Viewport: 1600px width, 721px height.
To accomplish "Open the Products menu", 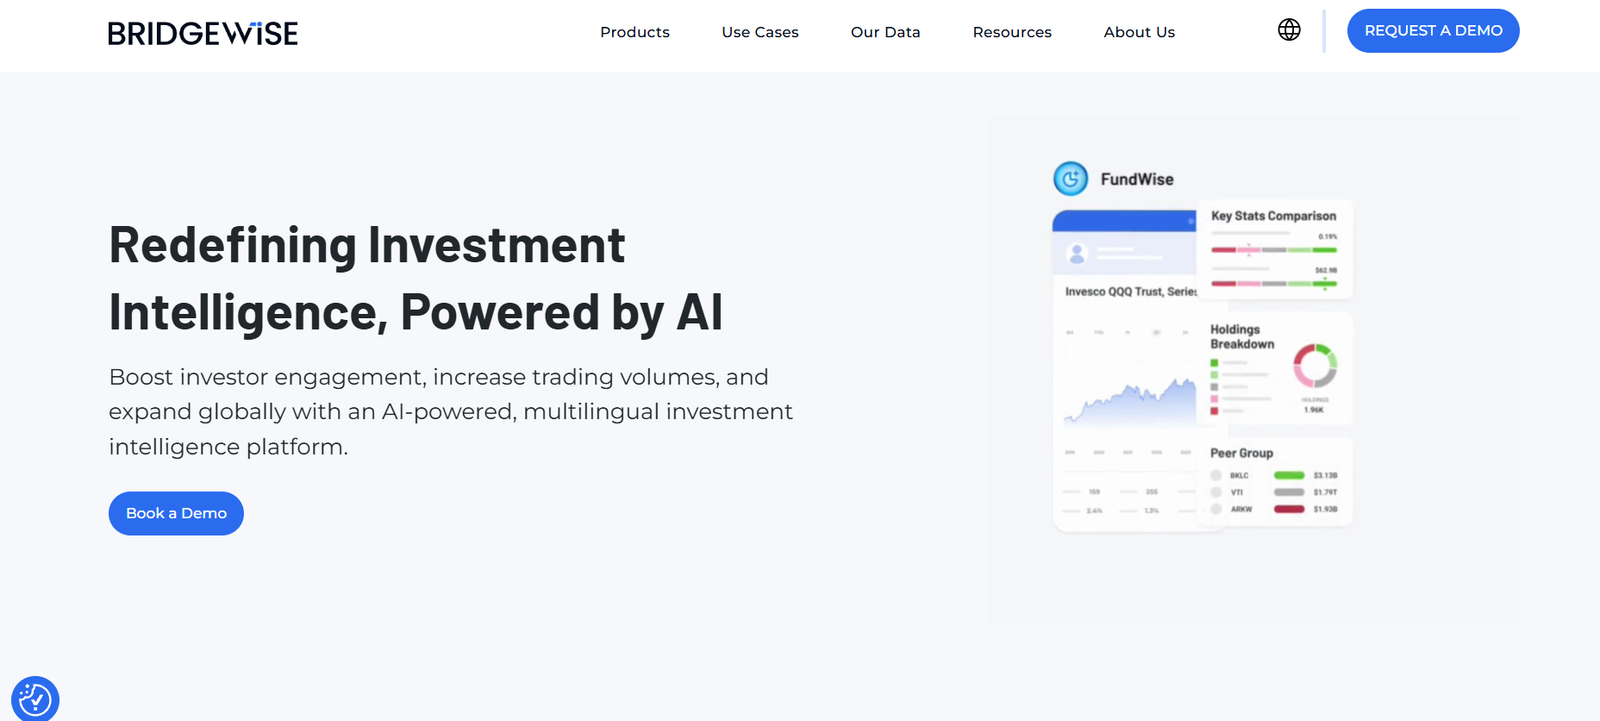I will 635,32.
